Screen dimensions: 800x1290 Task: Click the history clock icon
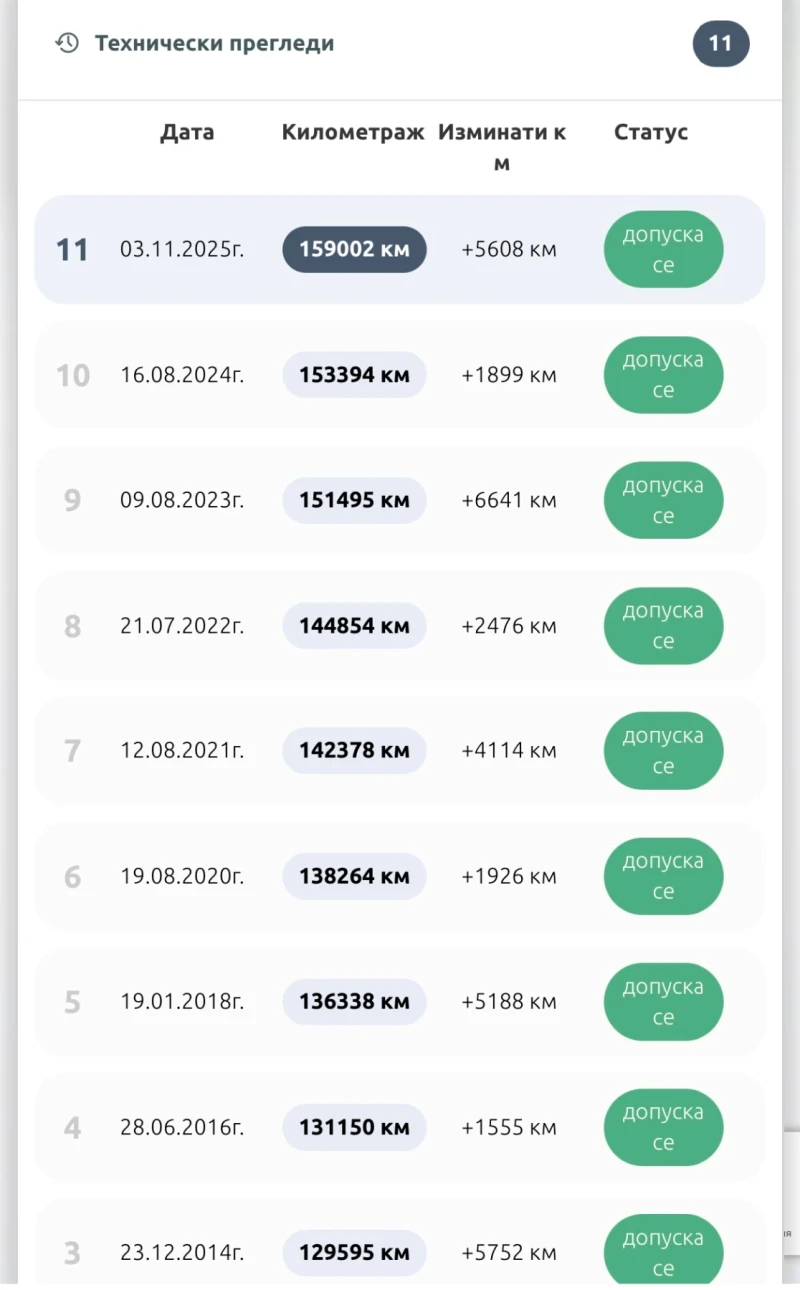click(x=67, y=43)
